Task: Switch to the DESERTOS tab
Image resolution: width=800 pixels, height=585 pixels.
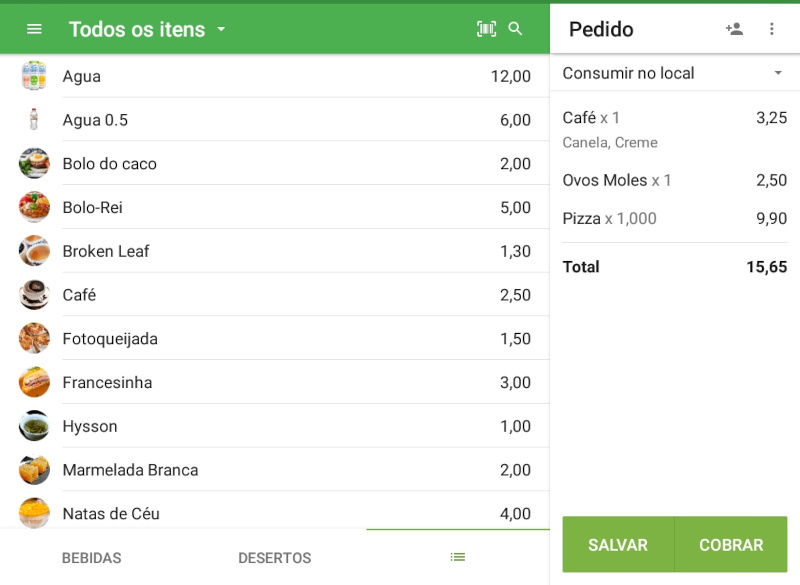Action: (274, 558)
